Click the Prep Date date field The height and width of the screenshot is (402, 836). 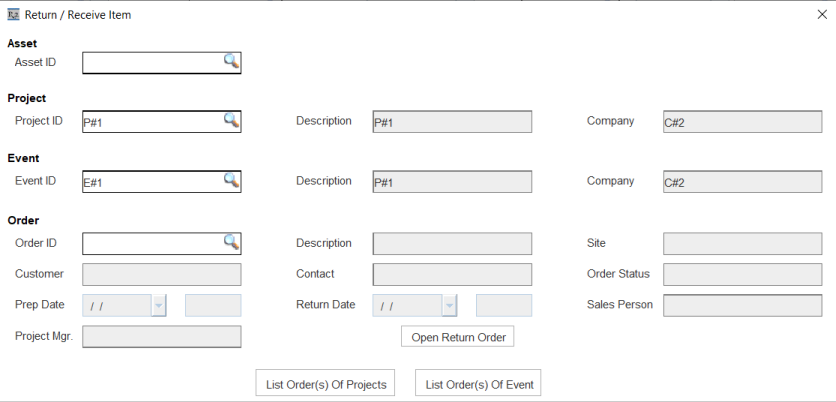(117, 305)
